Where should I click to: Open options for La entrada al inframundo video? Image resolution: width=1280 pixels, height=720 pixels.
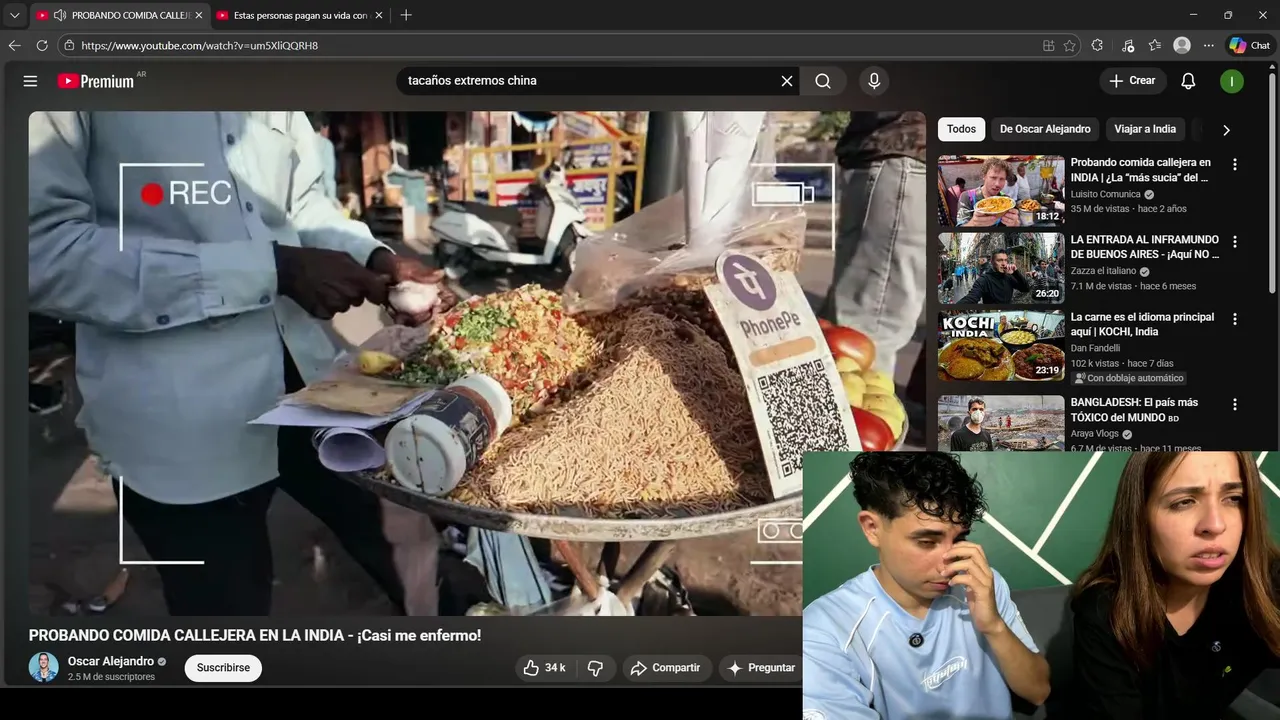tap(1235, 241)
